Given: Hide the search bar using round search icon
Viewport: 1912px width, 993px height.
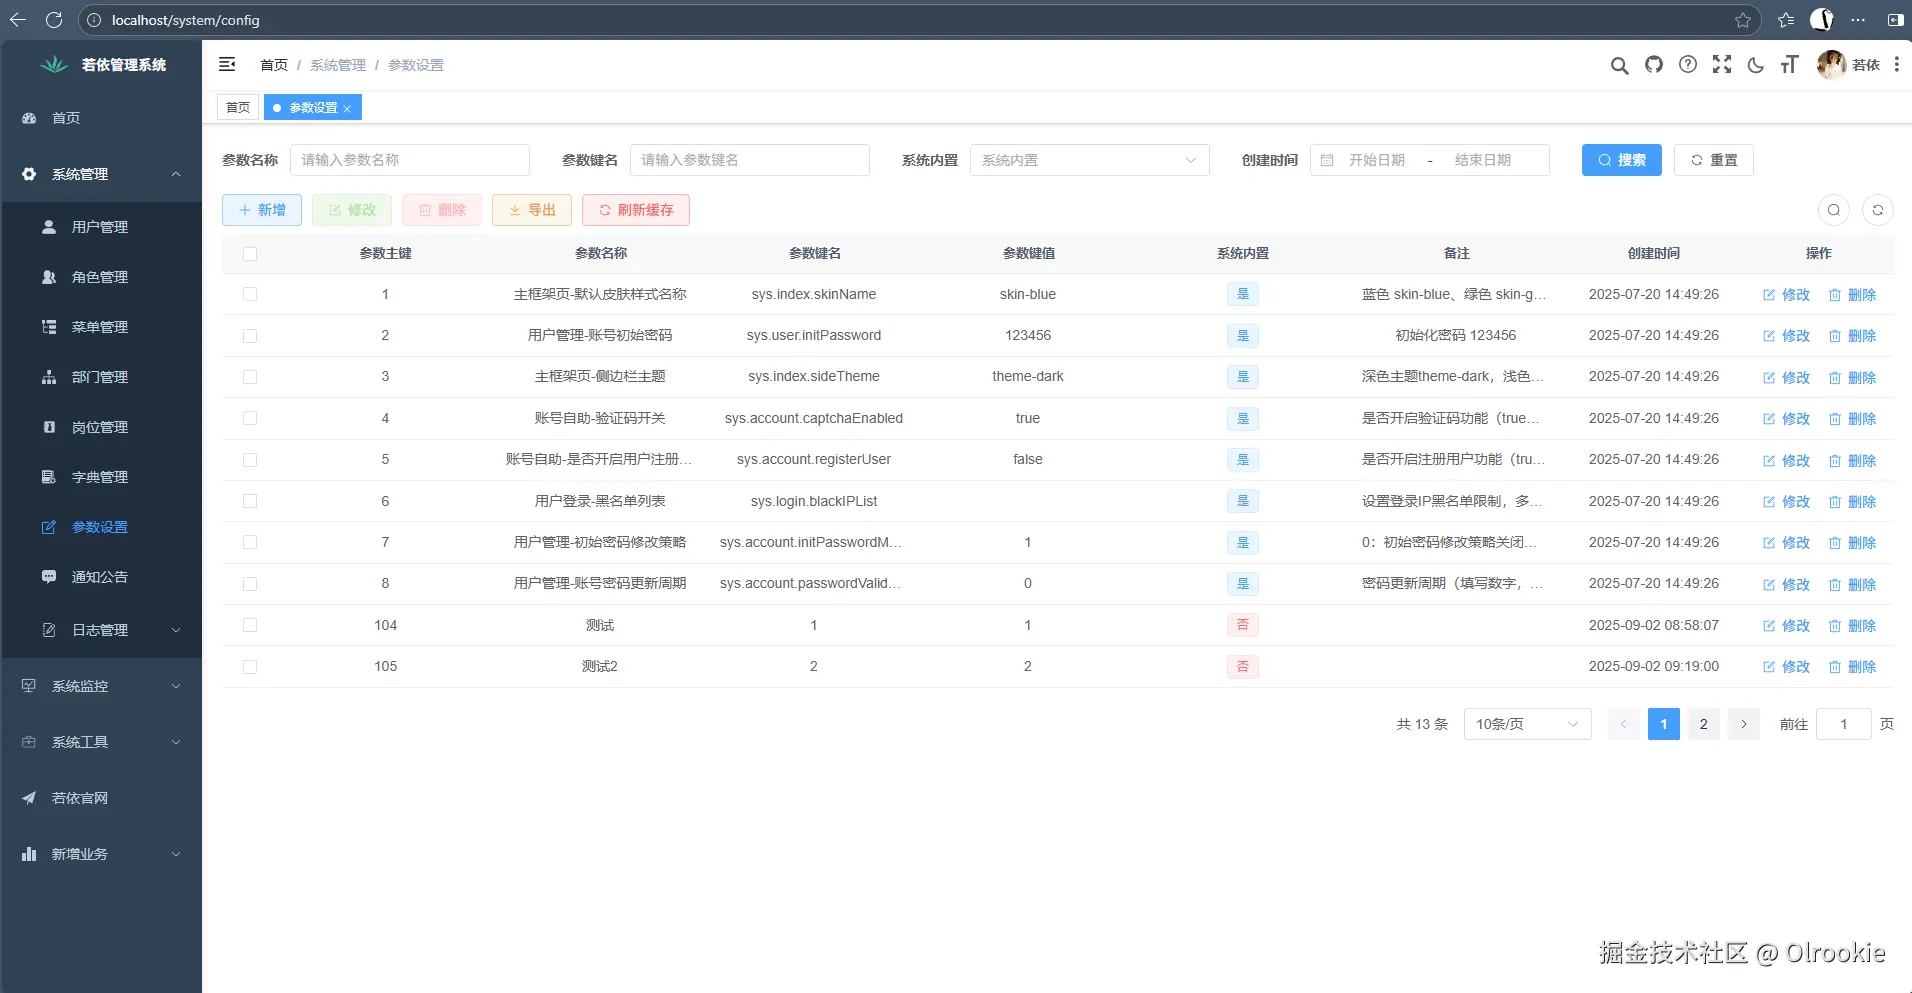Looking at the screenshot, I should (x=1834, y=210).
